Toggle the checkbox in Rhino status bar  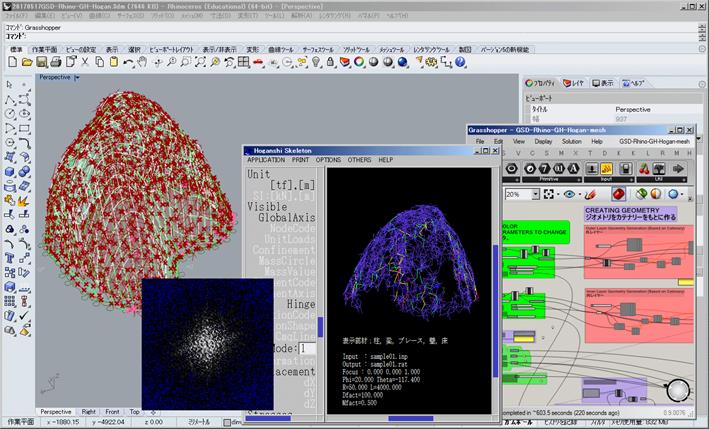coord(227,422)
